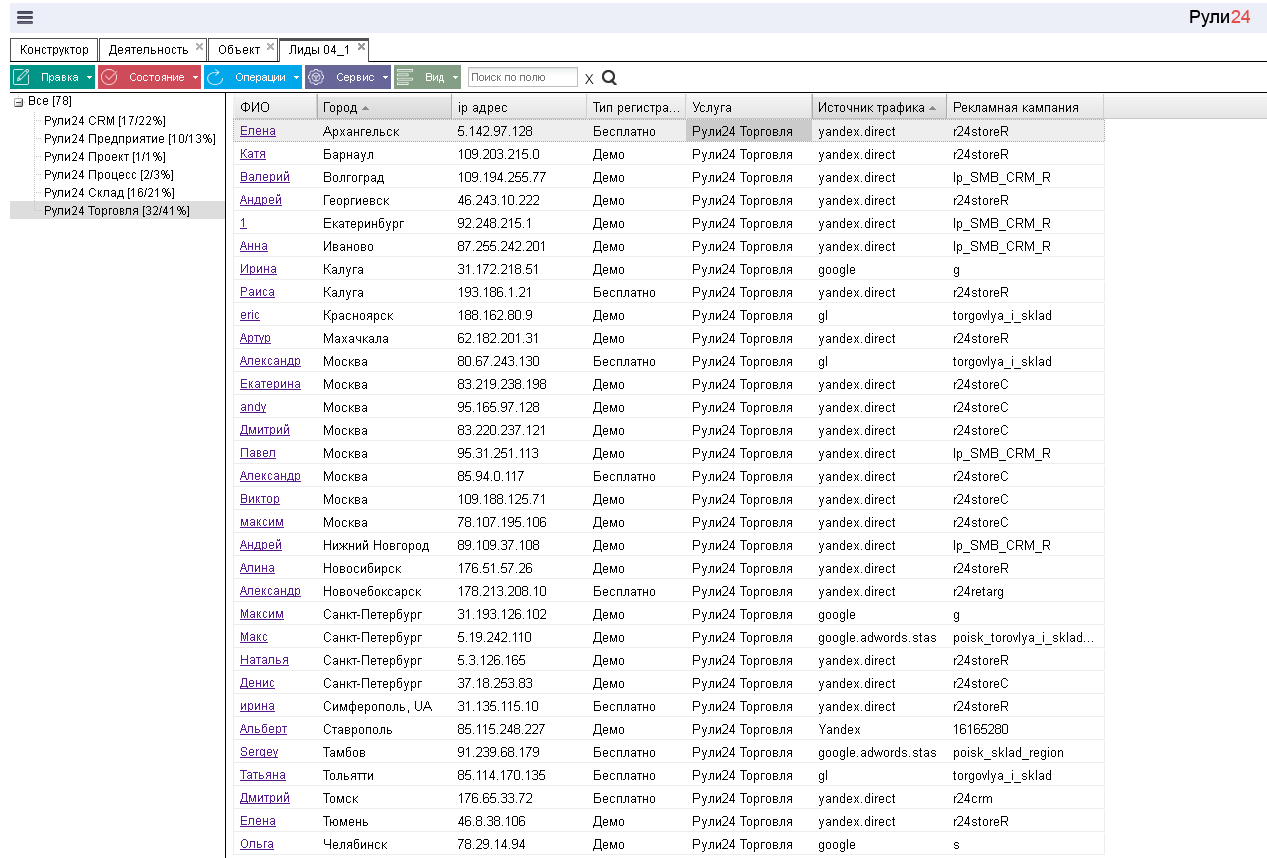Select Рули24 Склад [16/21%] filter

(109, 192)
